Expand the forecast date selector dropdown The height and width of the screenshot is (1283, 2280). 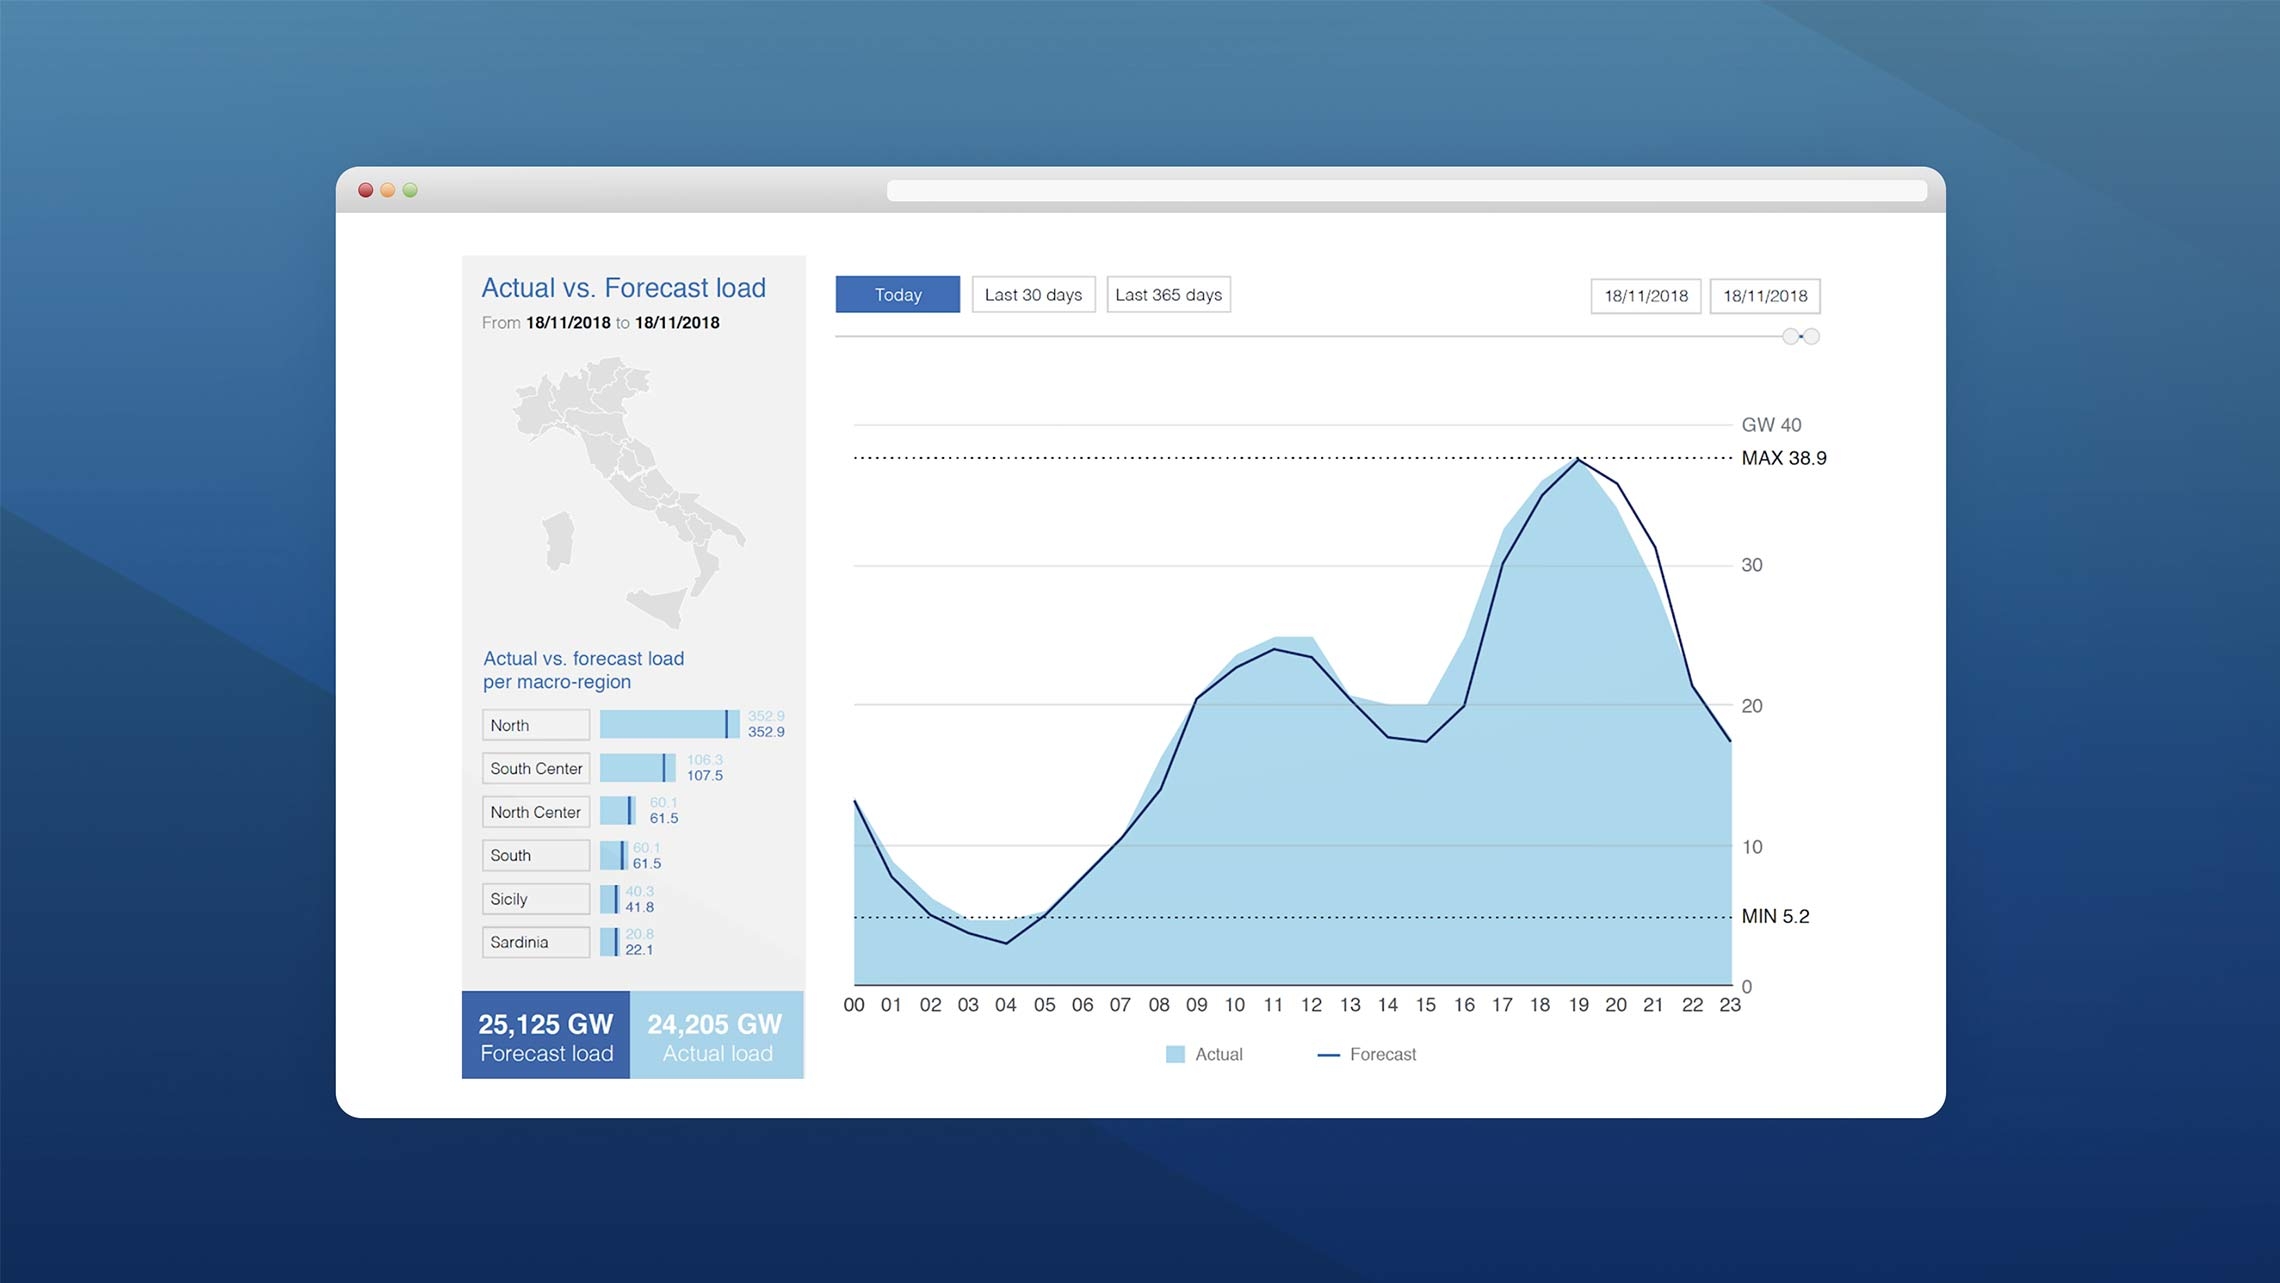point(1760,293)
